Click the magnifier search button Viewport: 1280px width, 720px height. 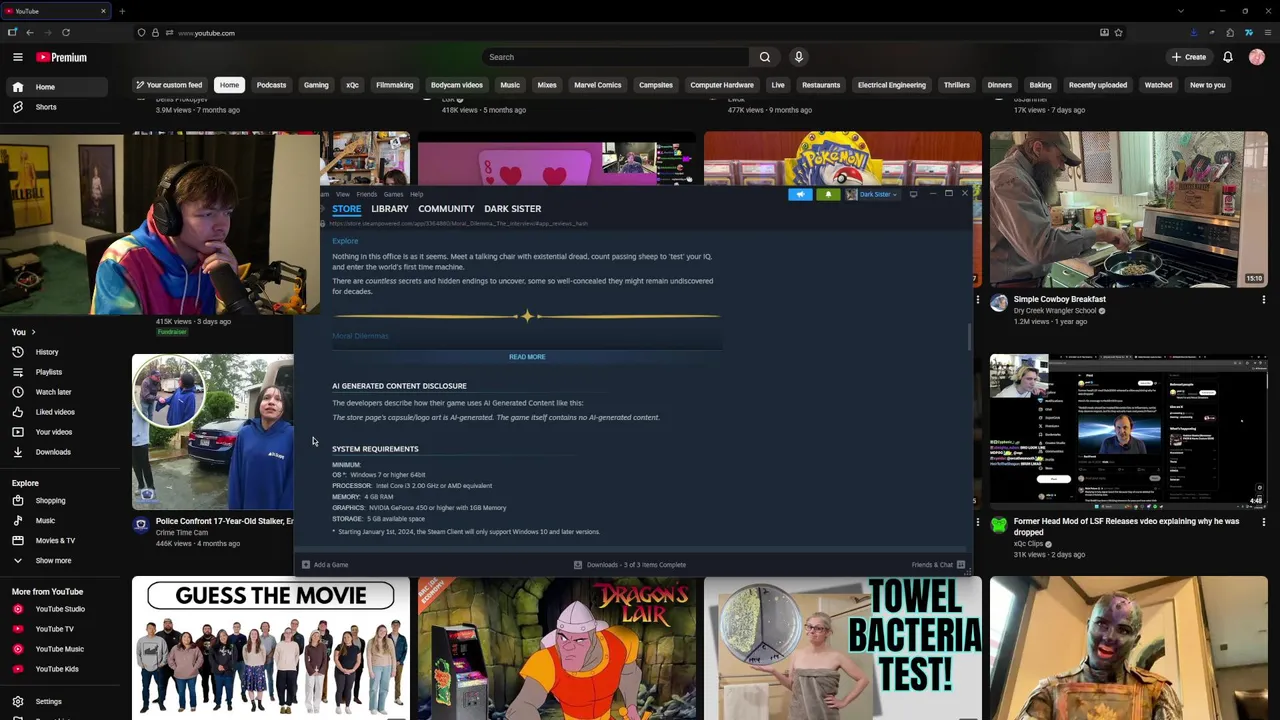tap(765, 57)
